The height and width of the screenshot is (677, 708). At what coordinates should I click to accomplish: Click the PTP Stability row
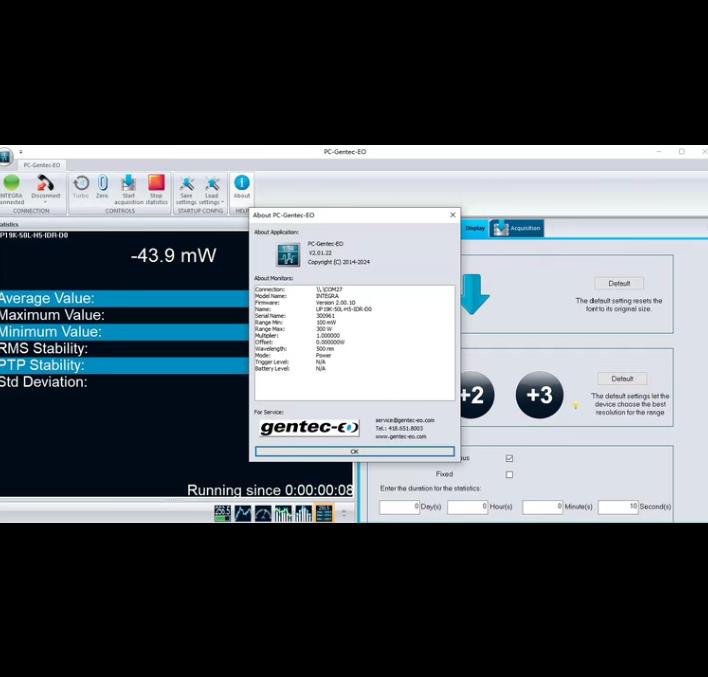(124, 365)
